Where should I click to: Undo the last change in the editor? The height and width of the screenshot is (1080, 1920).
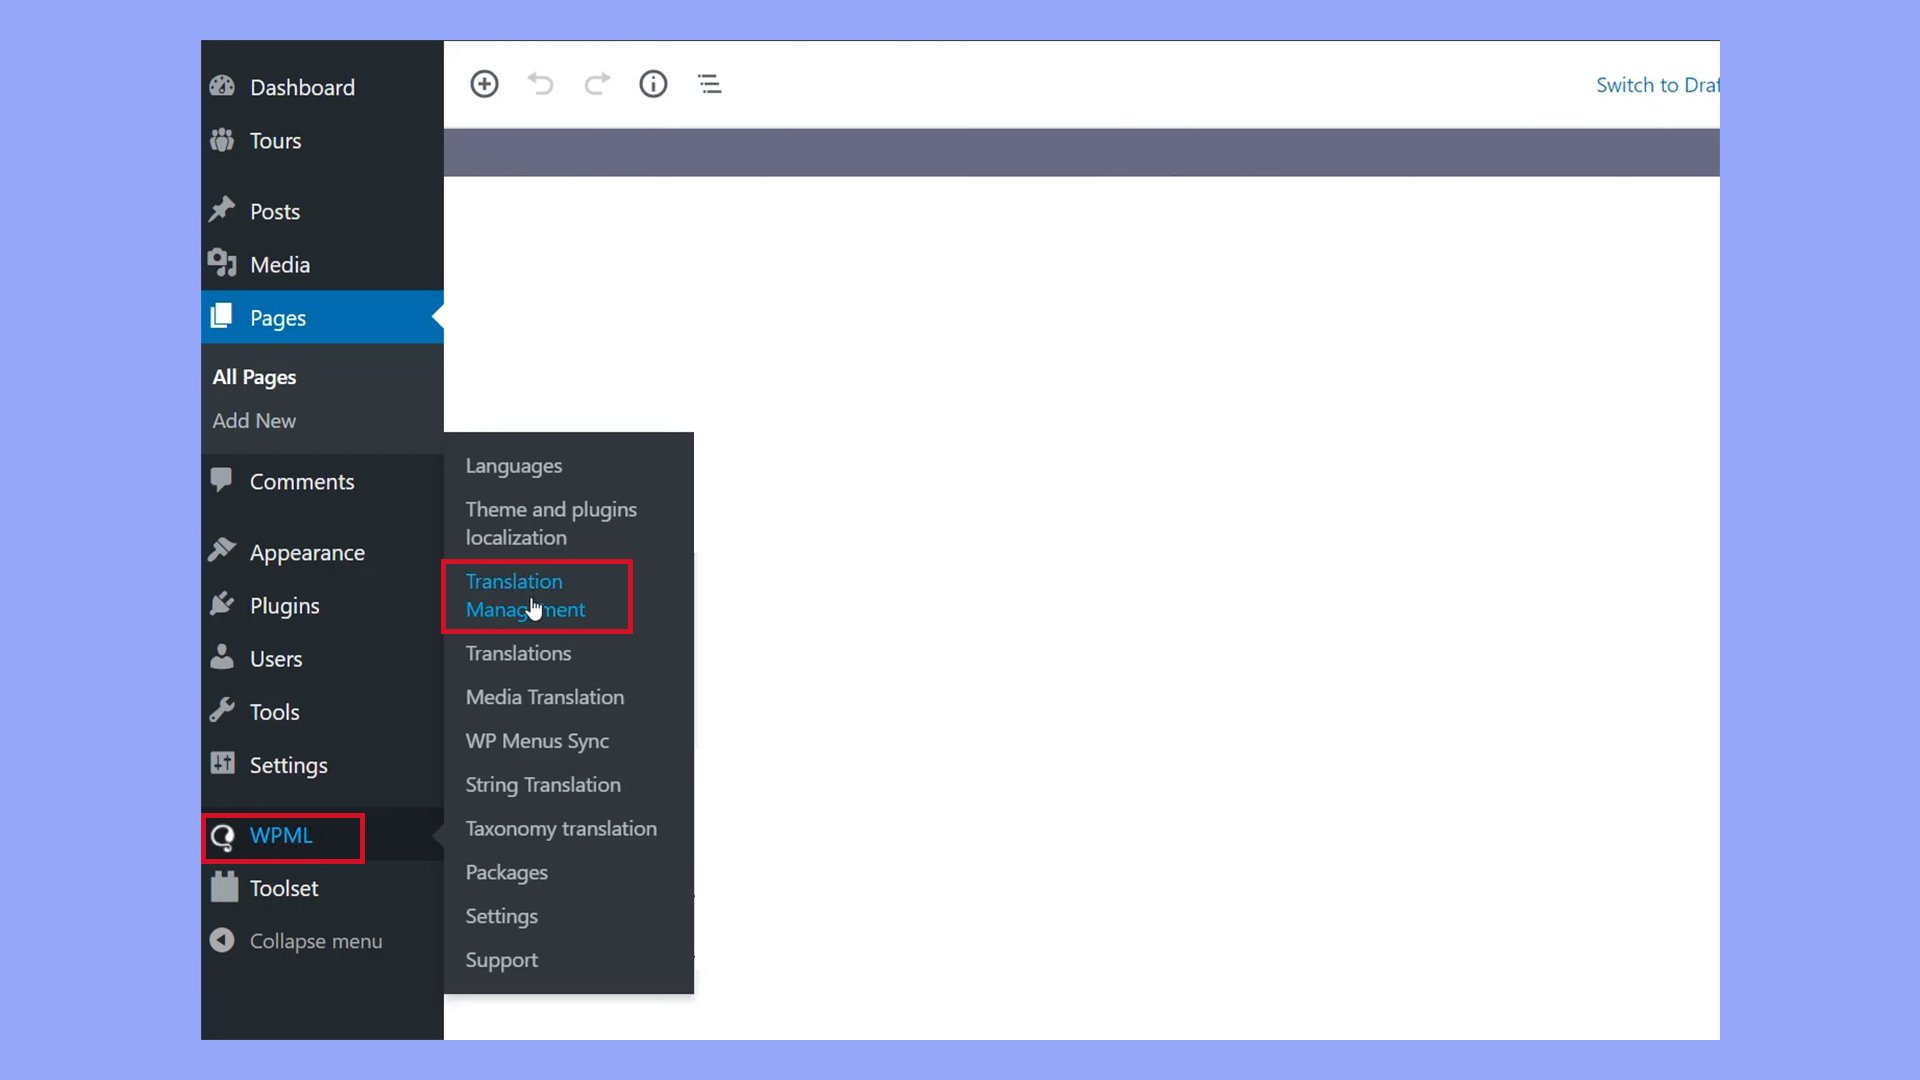point(540,84)
